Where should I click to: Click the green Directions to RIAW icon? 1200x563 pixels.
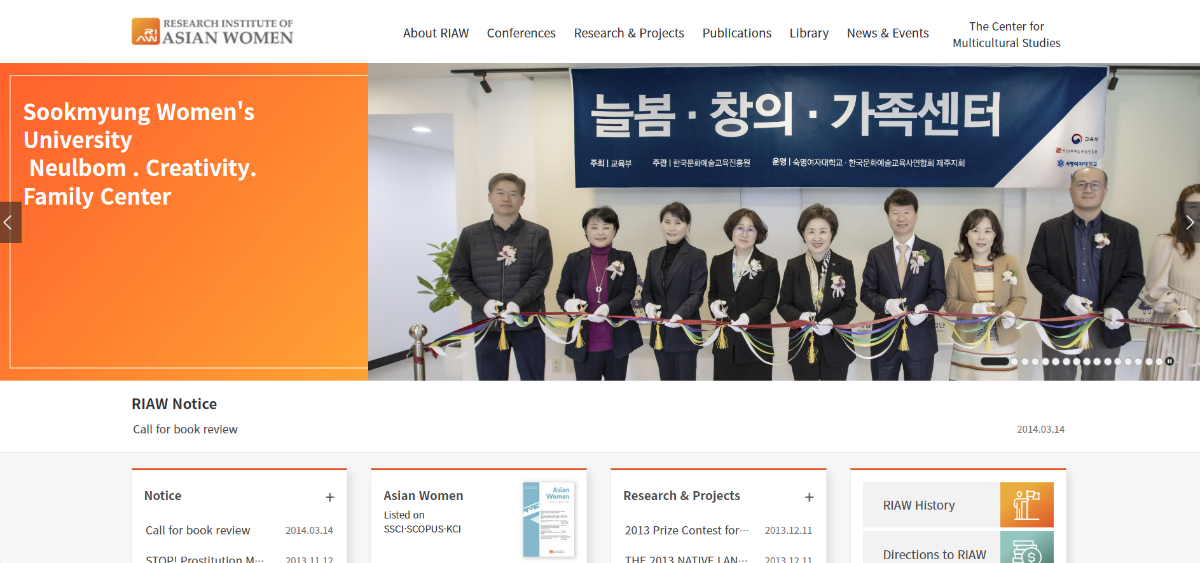point(1027,548)
